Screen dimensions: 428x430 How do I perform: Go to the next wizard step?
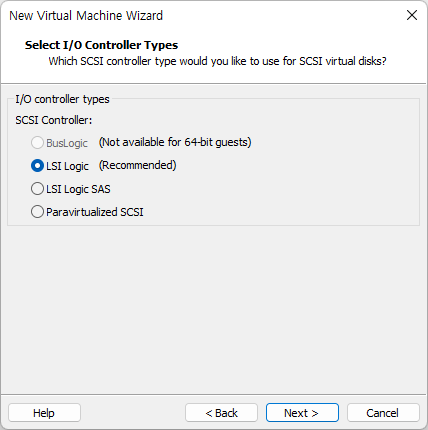[x=302, y=413]
